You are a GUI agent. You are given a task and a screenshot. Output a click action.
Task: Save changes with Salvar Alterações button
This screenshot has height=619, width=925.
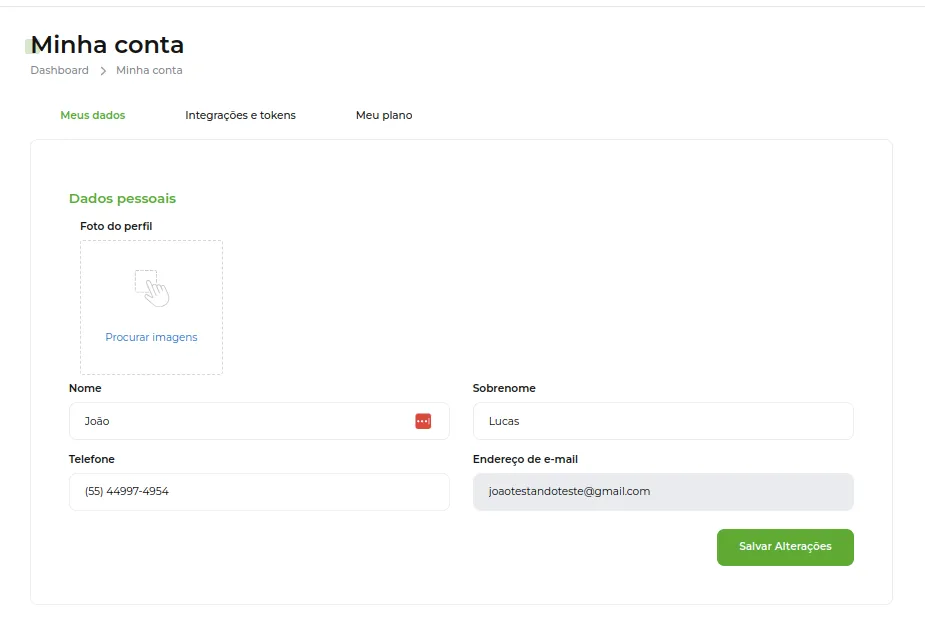[785, 547]
